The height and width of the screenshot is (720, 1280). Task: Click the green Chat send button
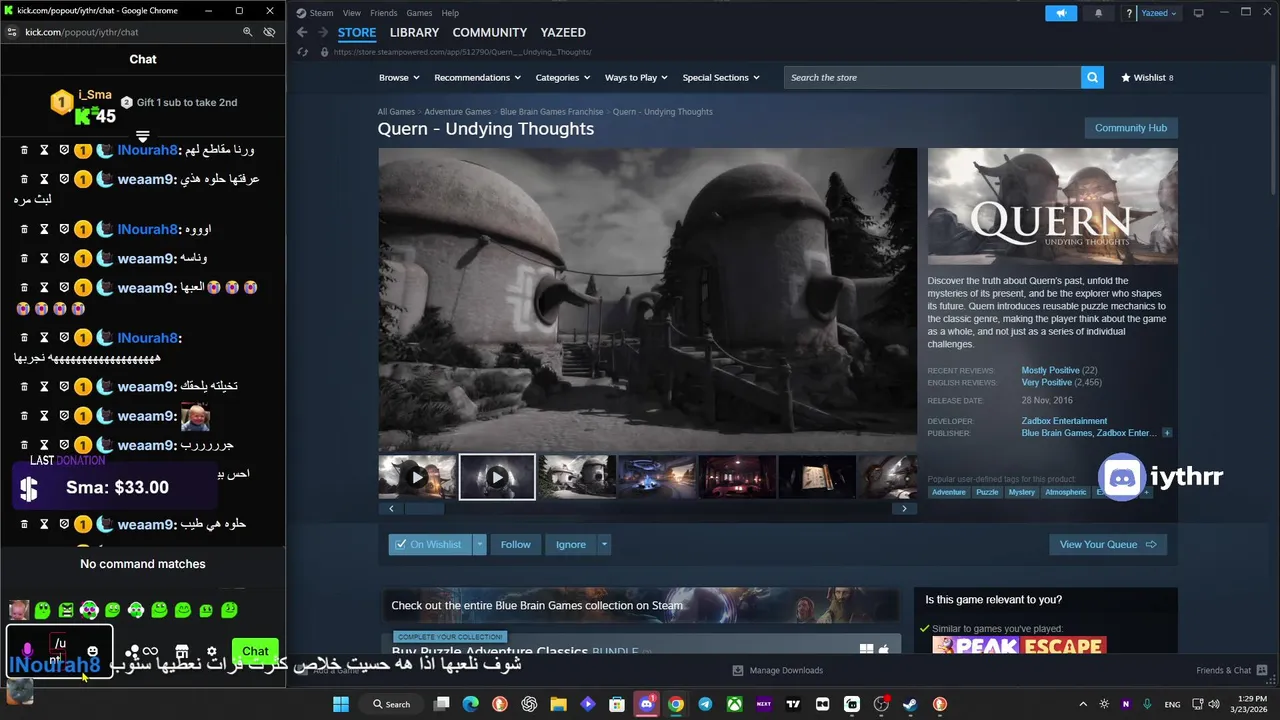point(255,651)
